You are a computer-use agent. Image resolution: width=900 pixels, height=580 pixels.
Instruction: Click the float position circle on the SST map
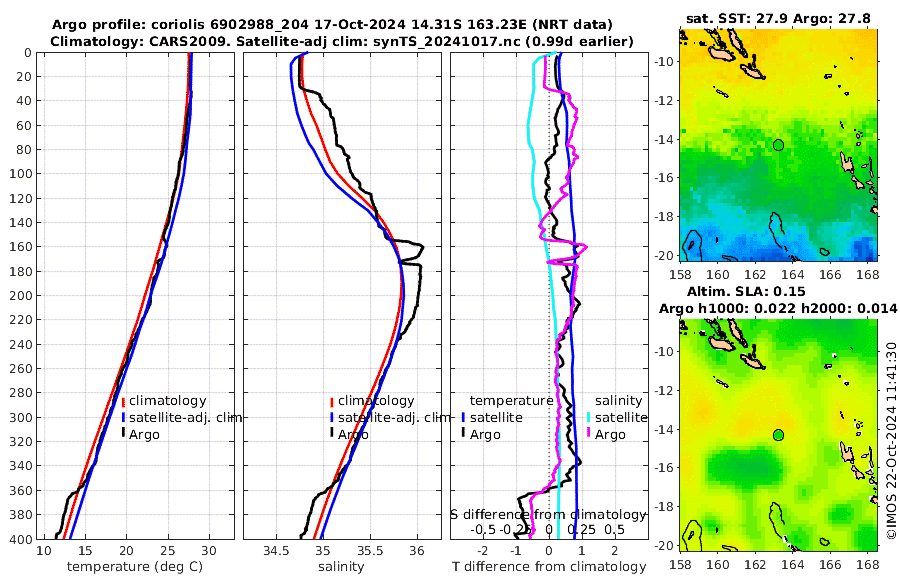coord(778,145)
